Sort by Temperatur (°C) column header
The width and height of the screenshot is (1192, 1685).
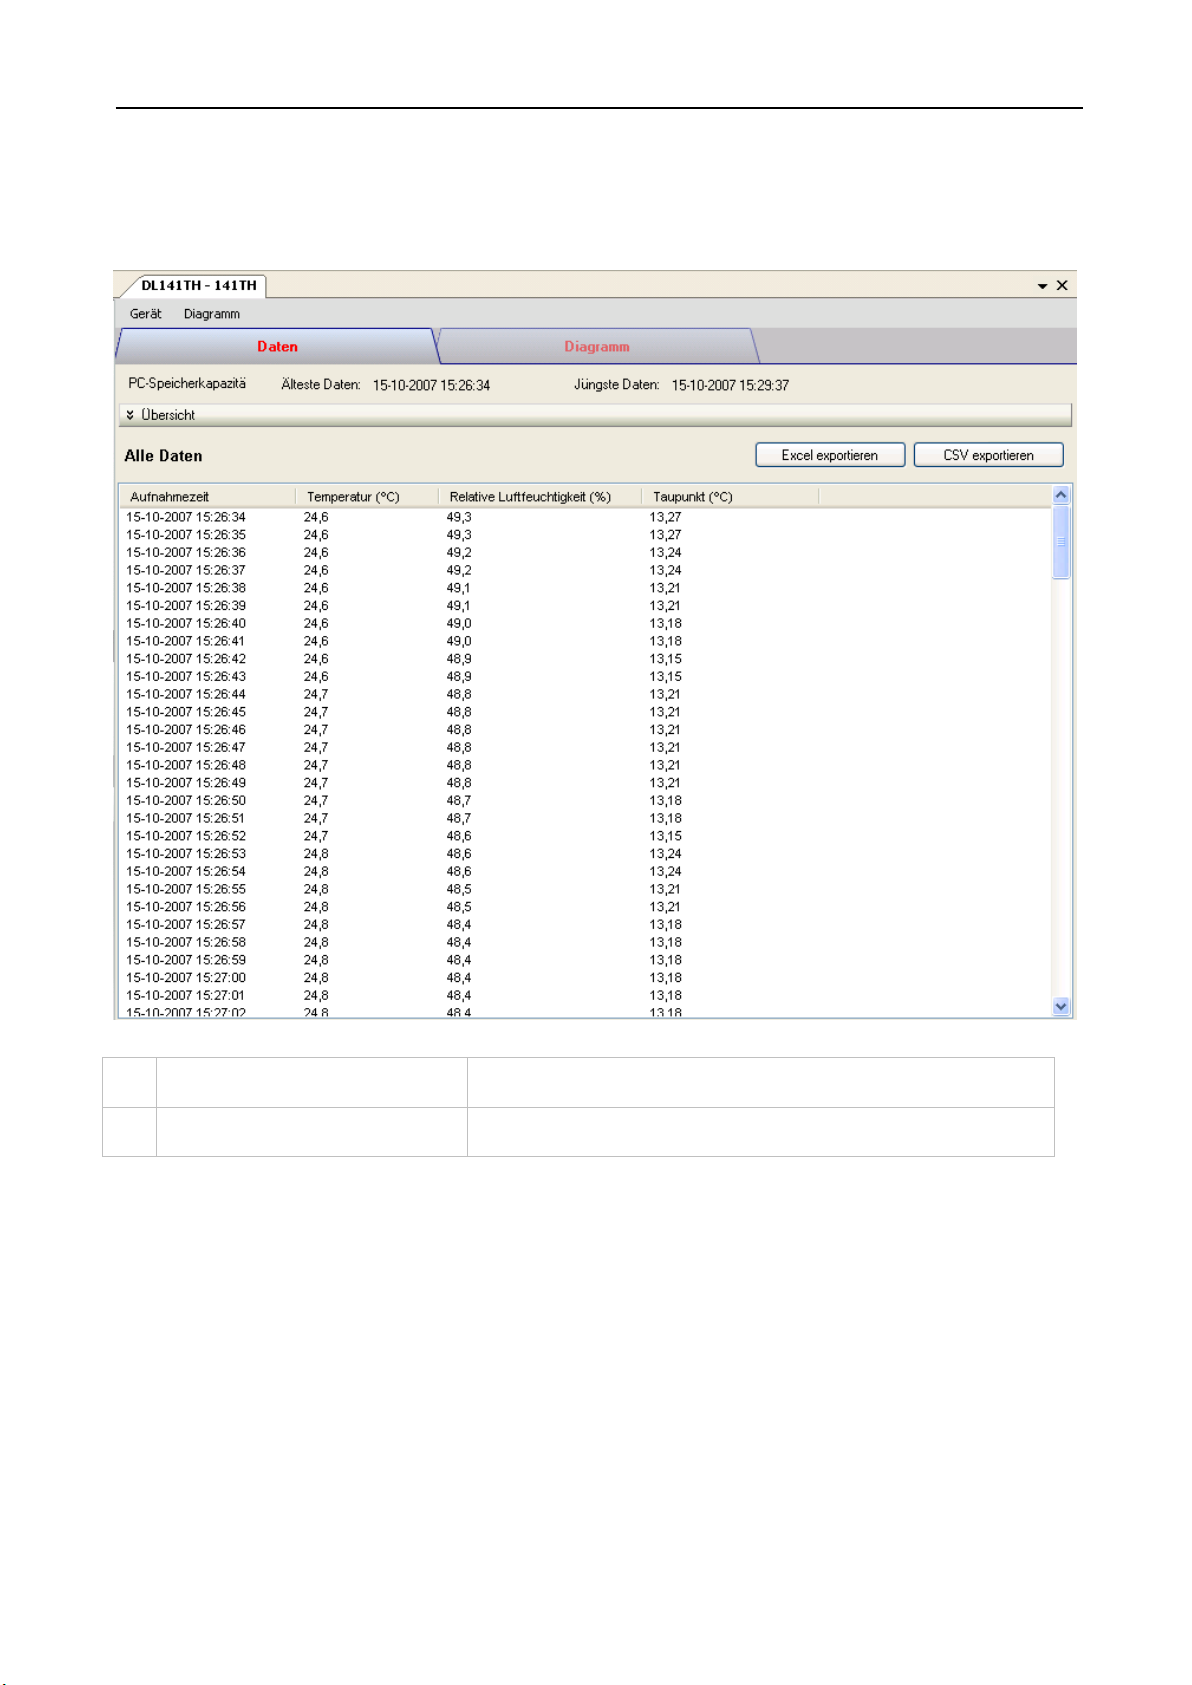(367, 497)
